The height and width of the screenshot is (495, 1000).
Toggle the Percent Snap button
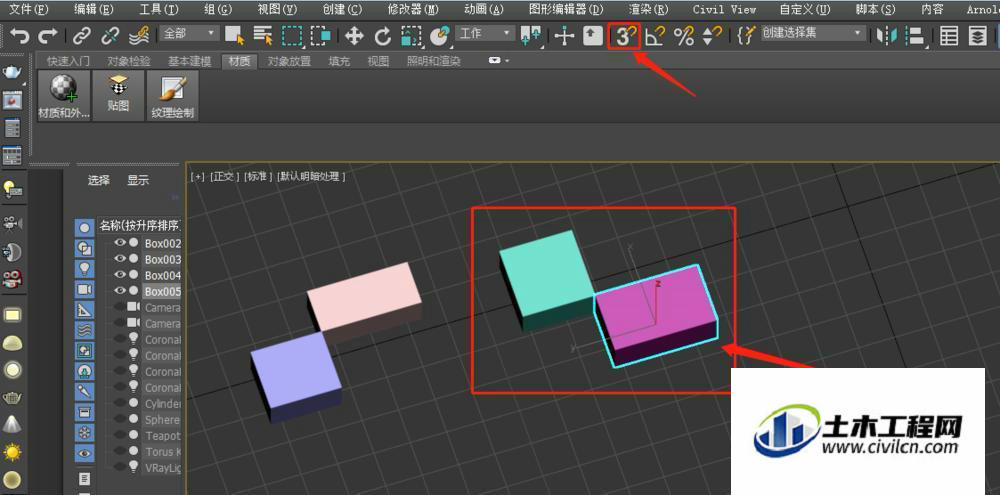pos(684,36)
